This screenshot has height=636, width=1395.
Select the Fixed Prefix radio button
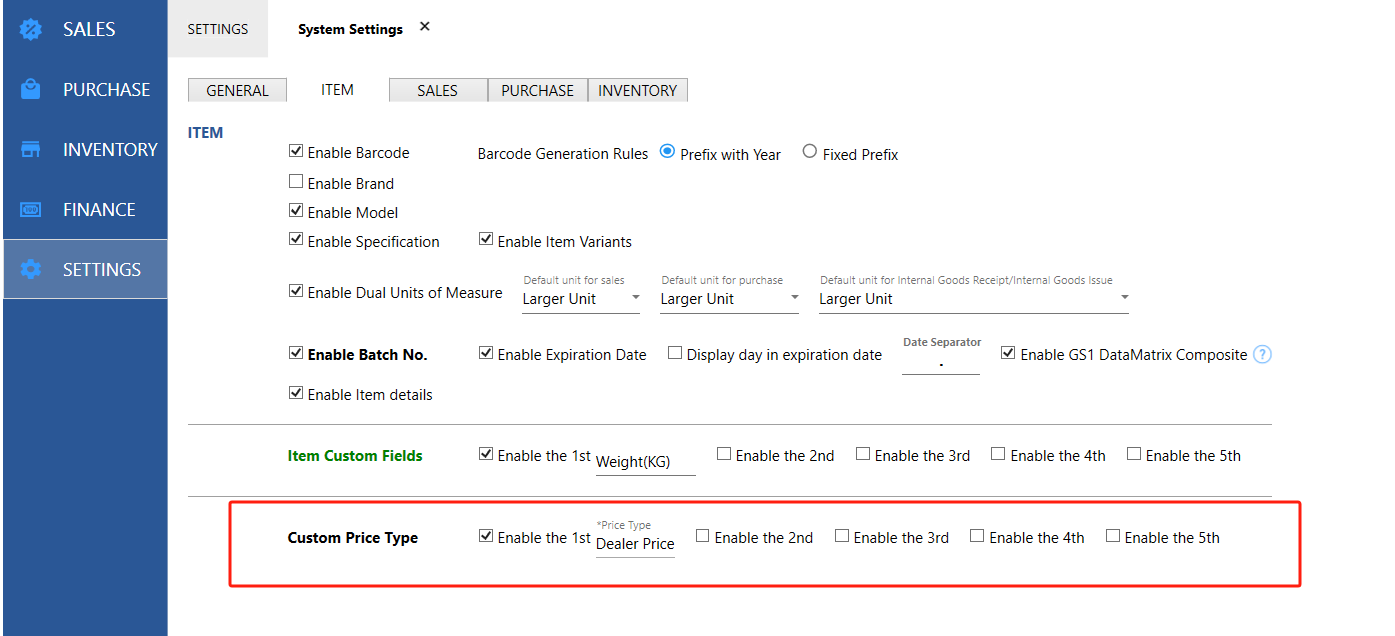click(x=810, y=152)
